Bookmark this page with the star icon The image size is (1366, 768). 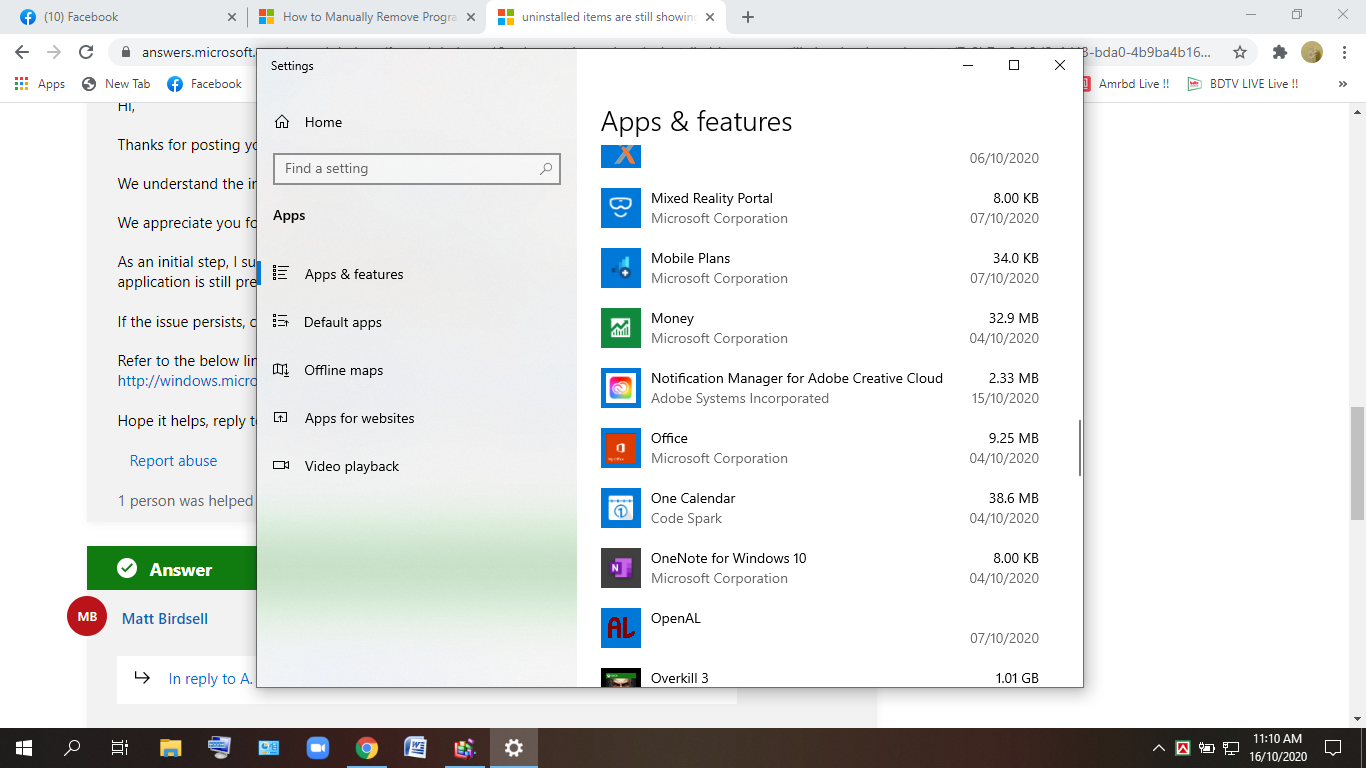(x=1240, y=52)
